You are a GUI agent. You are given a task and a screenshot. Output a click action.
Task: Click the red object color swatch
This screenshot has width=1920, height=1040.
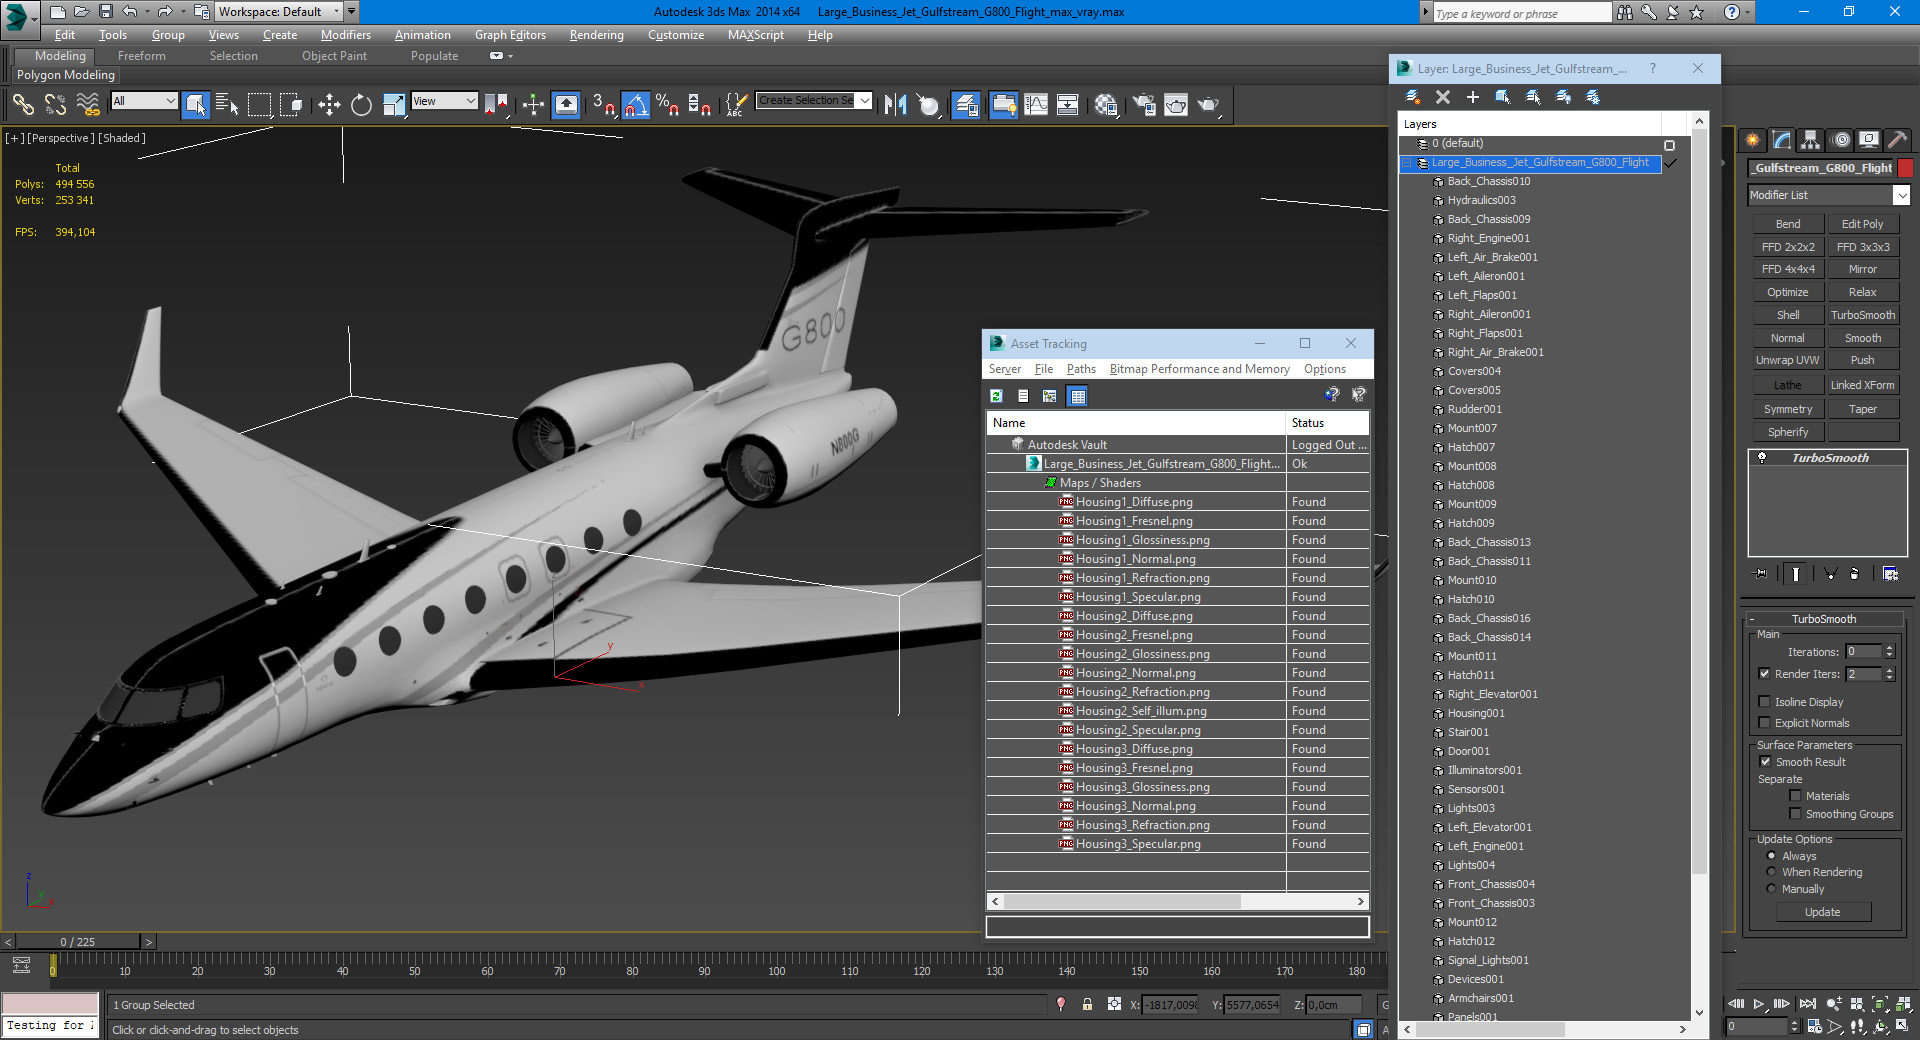point(1905,168)
